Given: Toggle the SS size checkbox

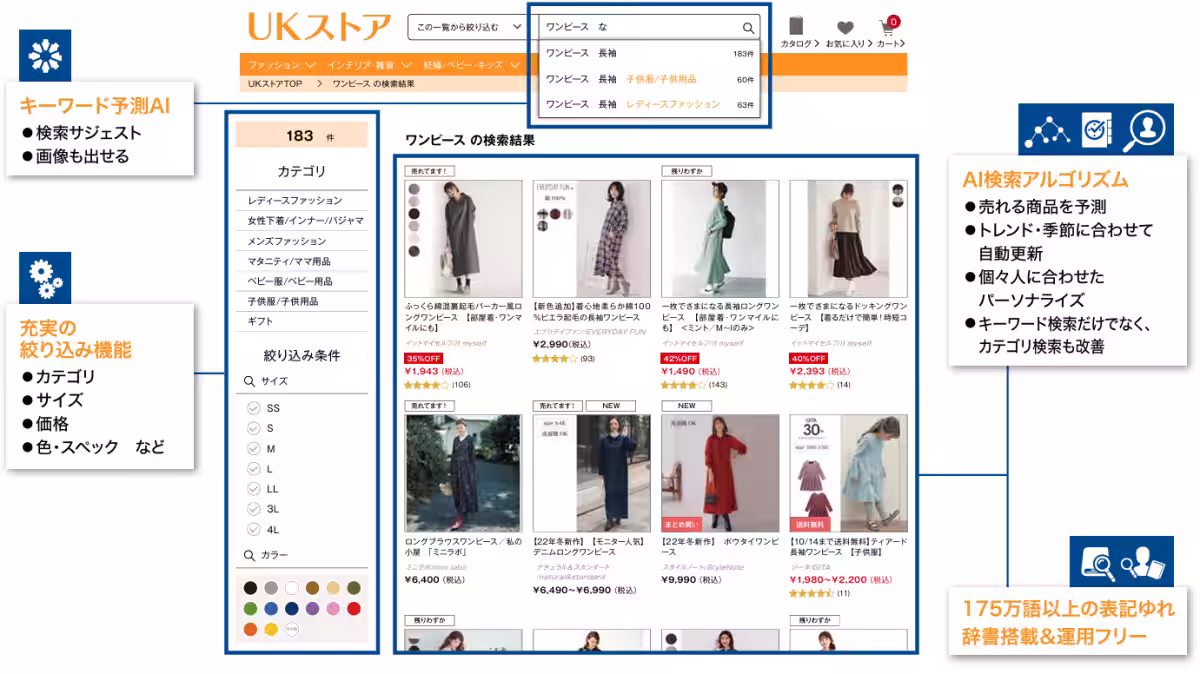Looking at the screenshot, I should coord(253,408).
